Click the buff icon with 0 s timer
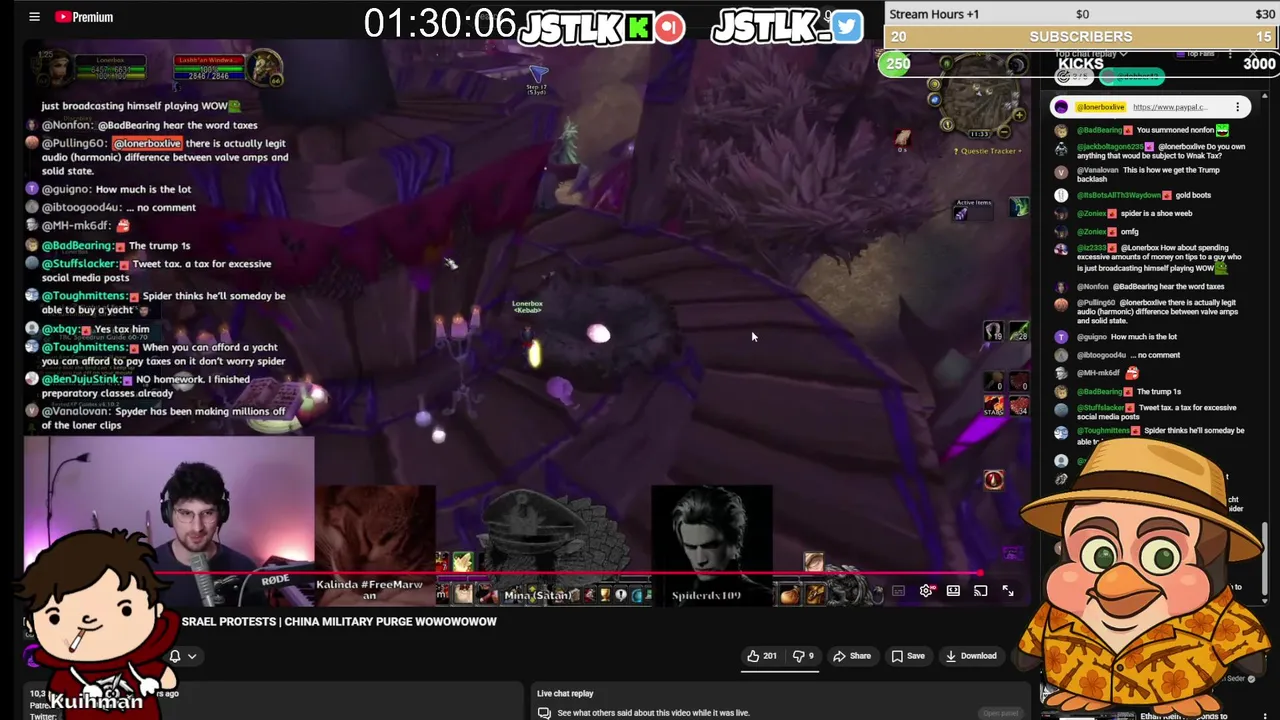1280x720 pixels. (x=903, y=138)
